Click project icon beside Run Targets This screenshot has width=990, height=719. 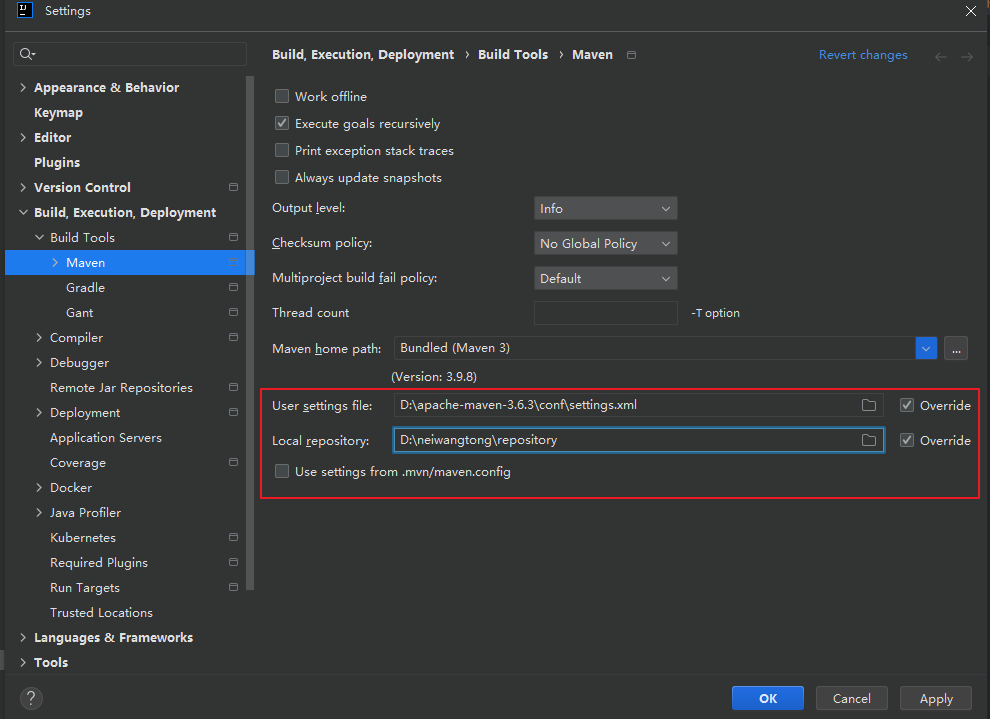(x=233, y=587)
